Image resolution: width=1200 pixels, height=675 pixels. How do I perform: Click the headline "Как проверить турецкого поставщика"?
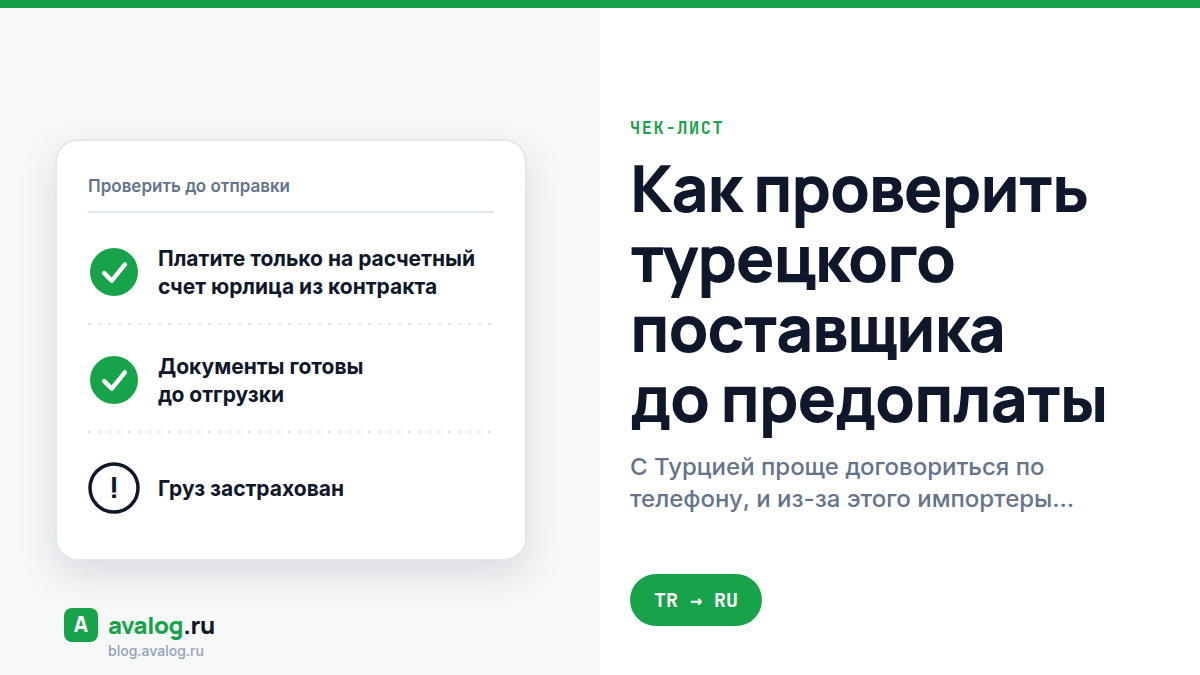coord(869,297)
